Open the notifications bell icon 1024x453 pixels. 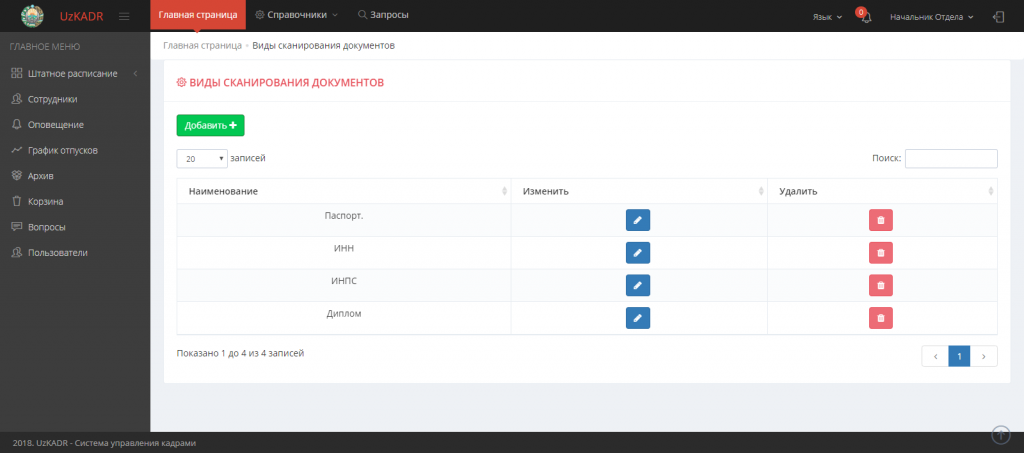pyautogui.click(x=865, y=17)
